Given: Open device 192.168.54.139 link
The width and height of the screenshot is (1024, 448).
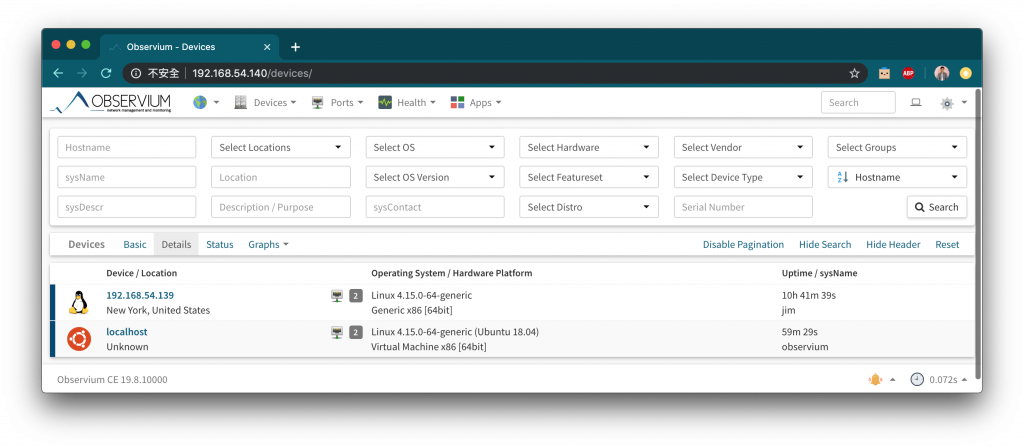Looking at the screenshot, I should pyautogui.click(x=140, y=295).
